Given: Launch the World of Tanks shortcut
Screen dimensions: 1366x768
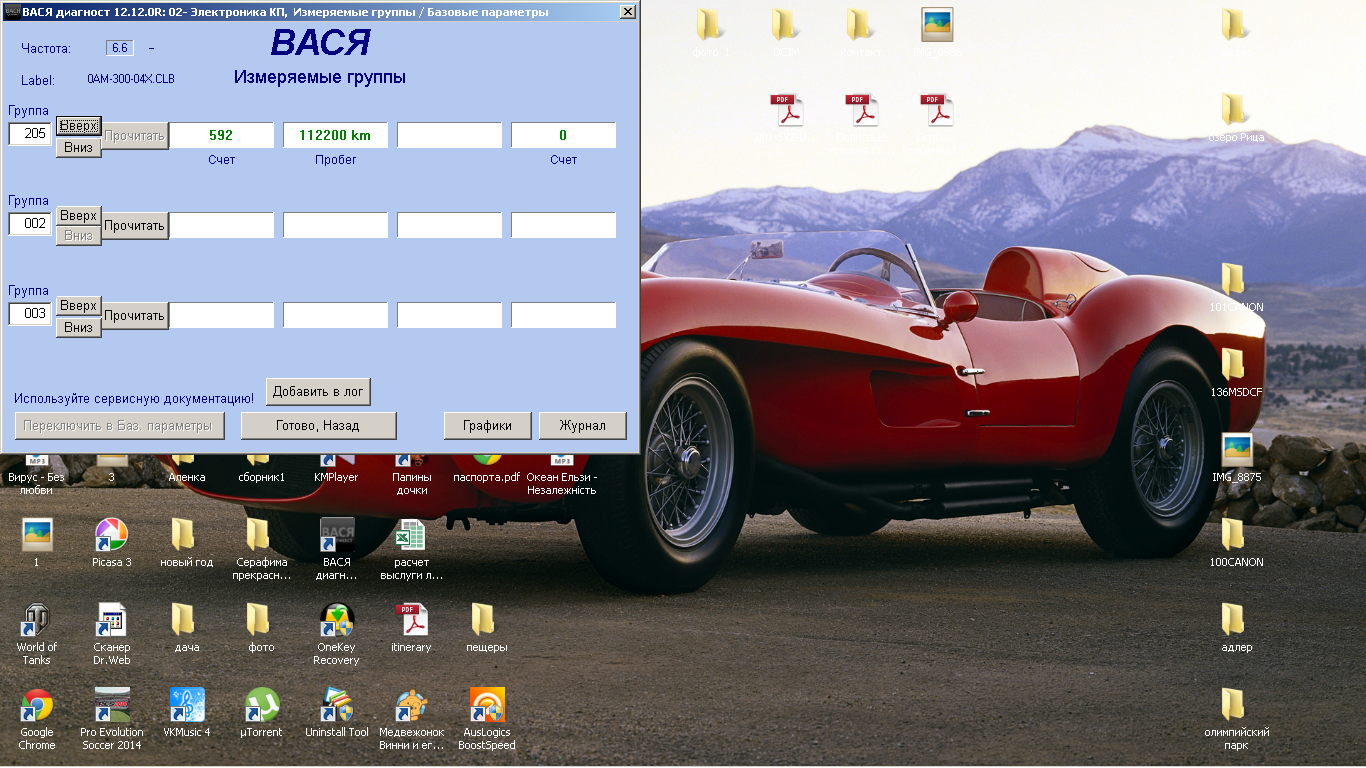Looking at the screenshot, I should (x=37, y=621).
